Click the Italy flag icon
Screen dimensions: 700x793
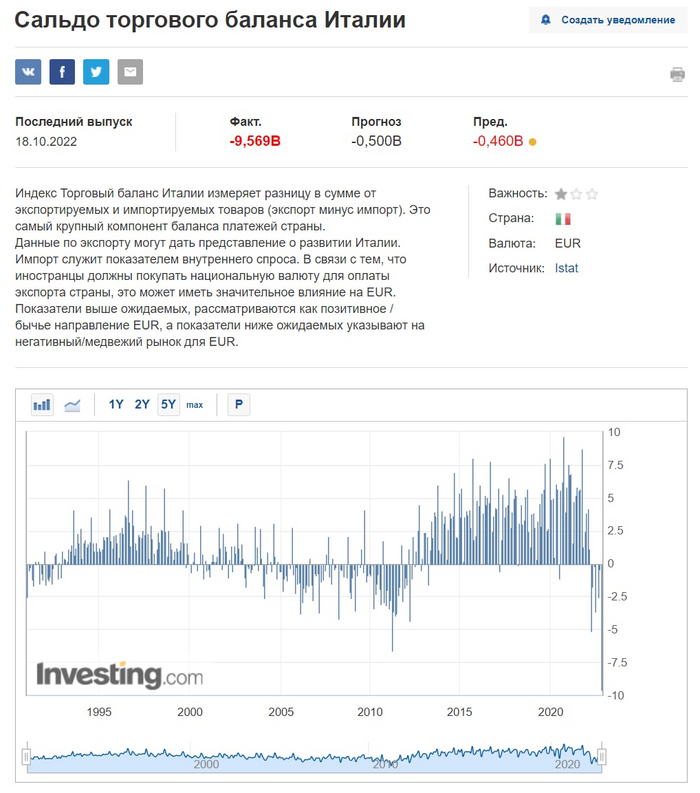(563, 218)
